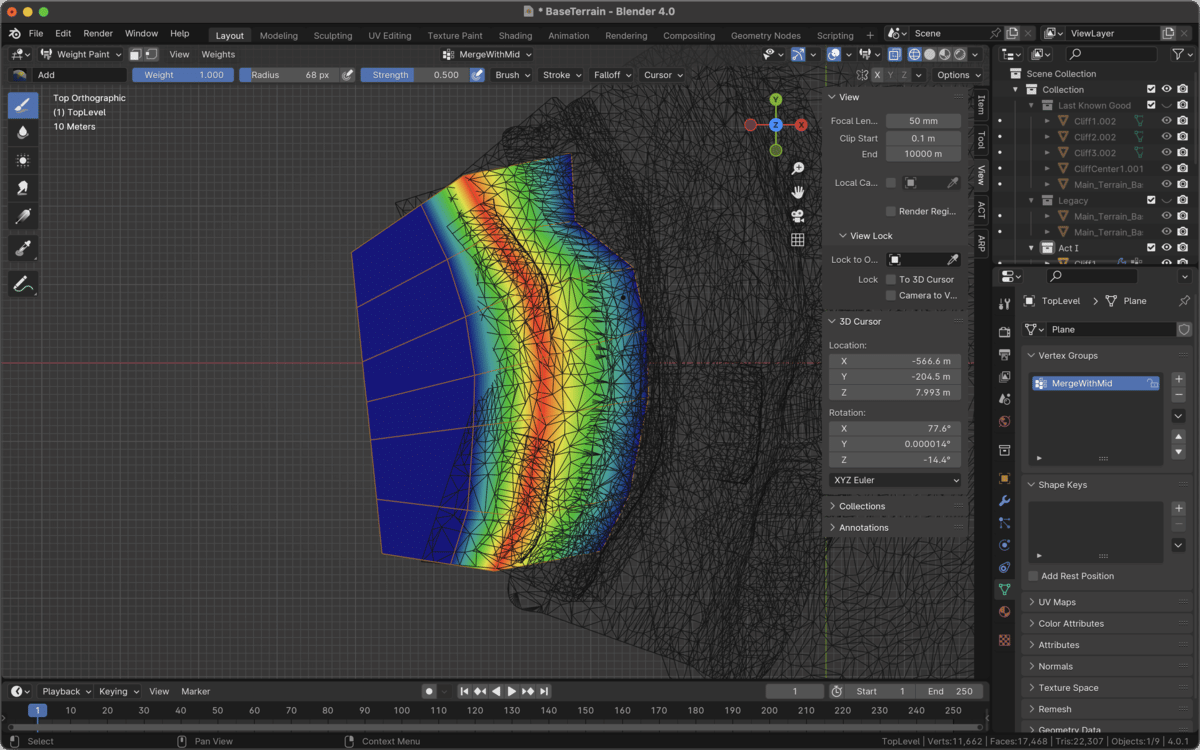Uncheck the Collection exclude checkbox

pyautogui.click(x=1151, y=89)
